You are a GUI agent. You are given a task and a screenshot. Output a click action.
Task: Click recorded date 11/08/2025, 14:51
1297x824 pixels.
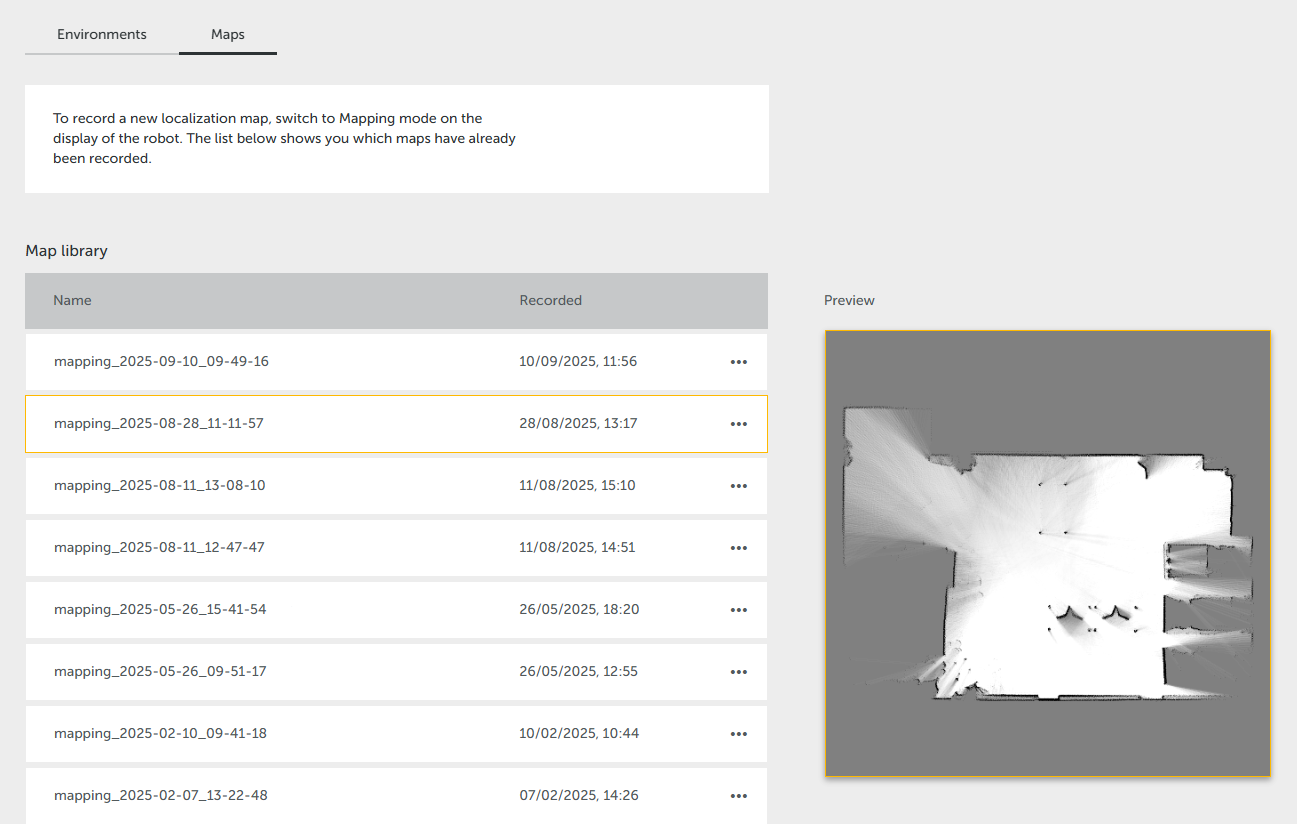[x=577, y=548]
